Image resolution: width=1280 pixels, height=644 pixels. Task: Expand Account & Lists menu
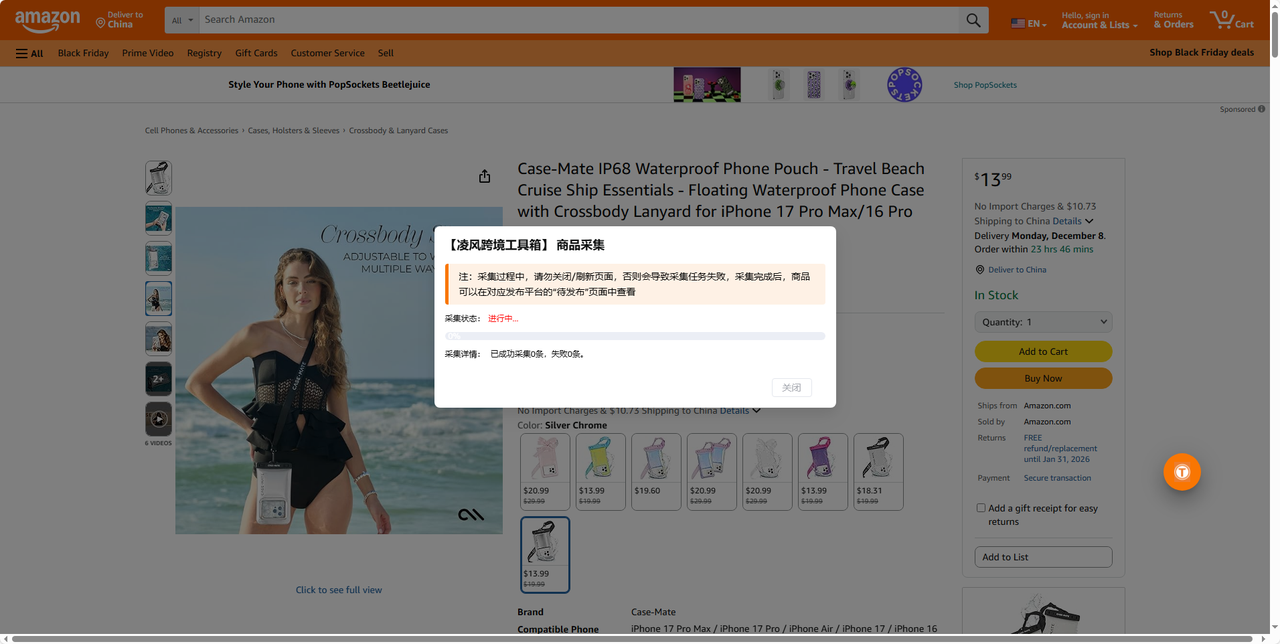1099,20
